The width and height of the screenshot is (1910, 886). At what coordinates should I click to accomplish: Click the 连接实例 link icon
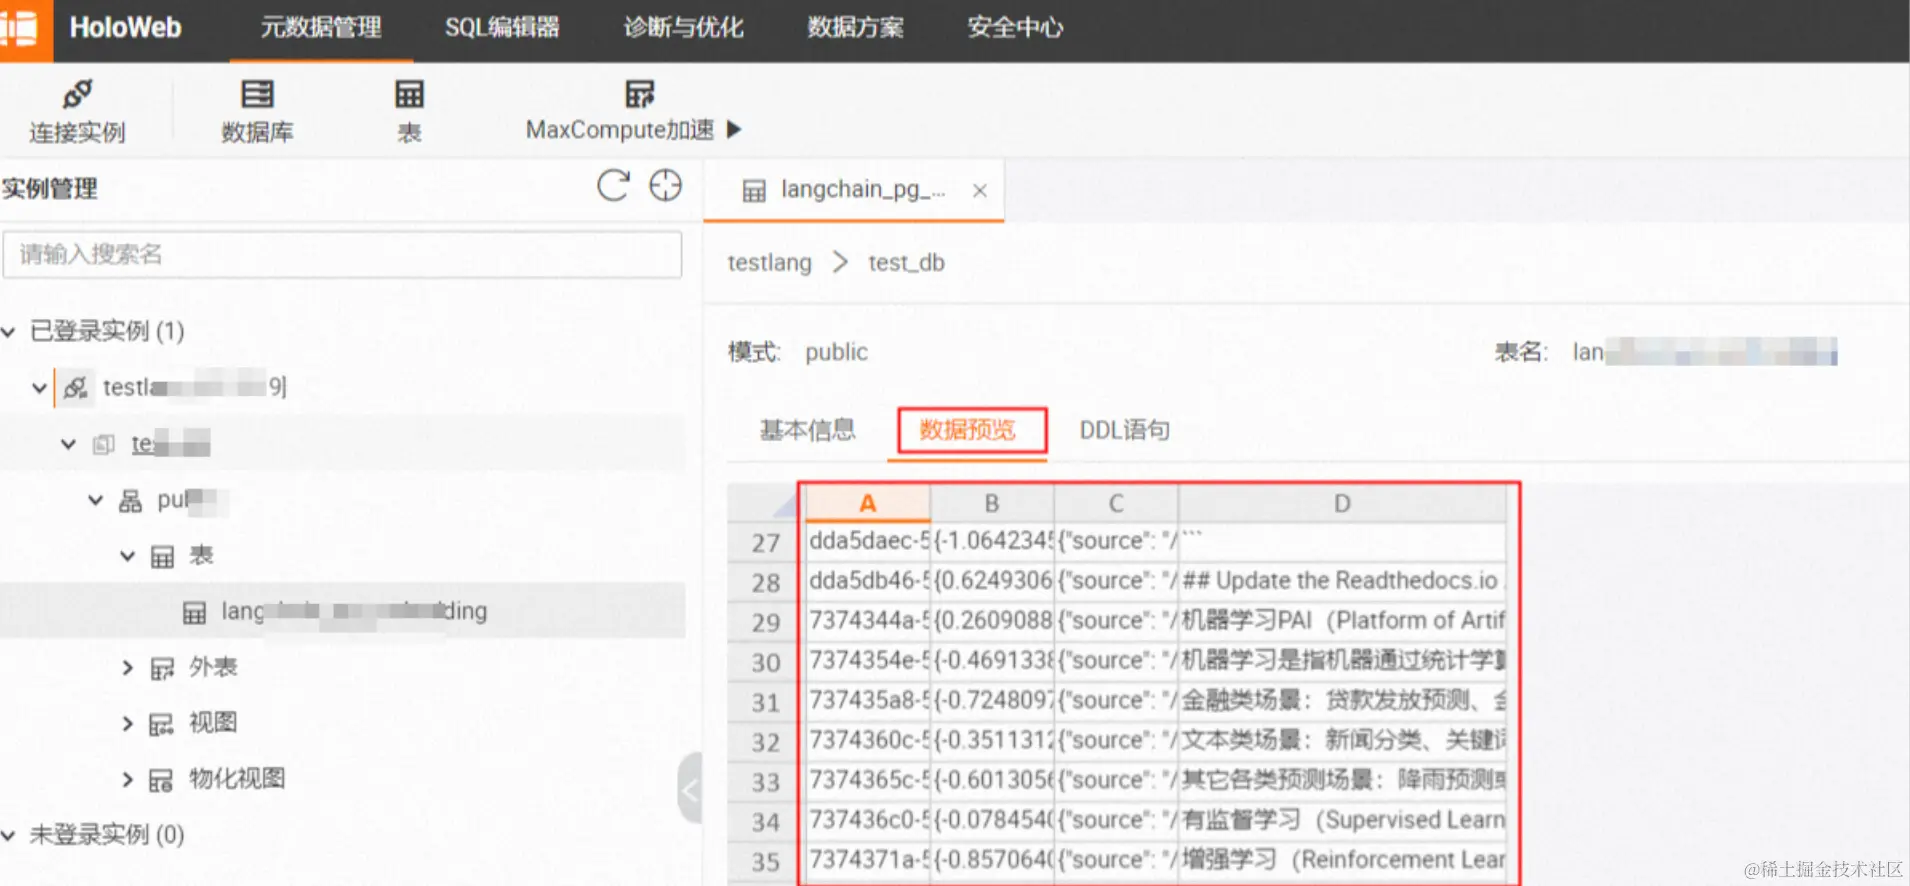tap(77, 94)
